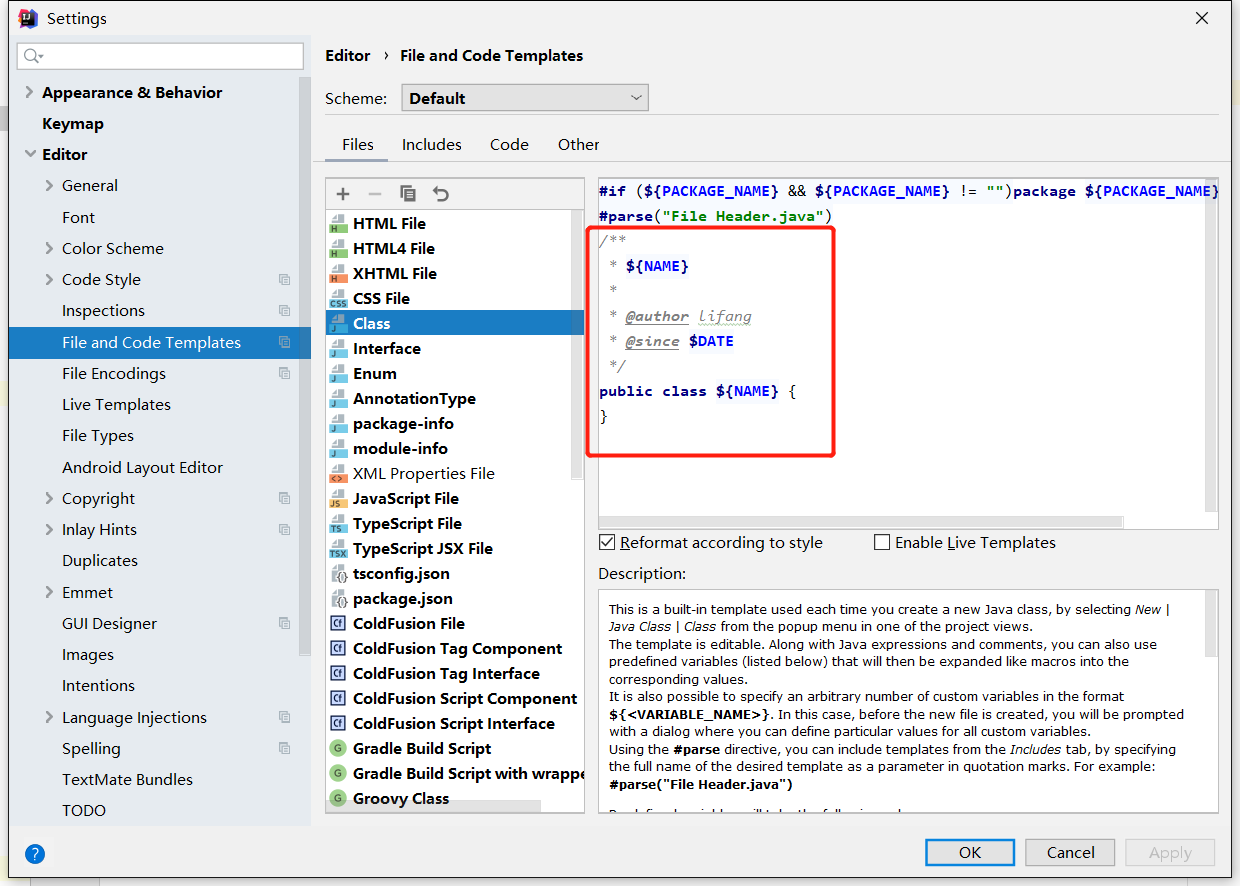
Task: Click the JavaScript File template icon
Action: click(x=338, y=499)
